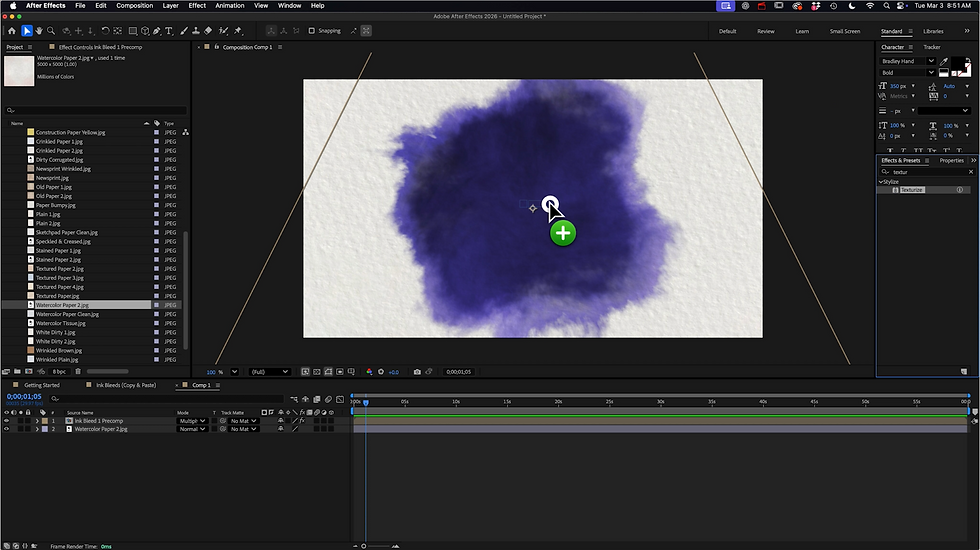Click the graph editor icon in timeline
The image size is (980, 550).
340,399
